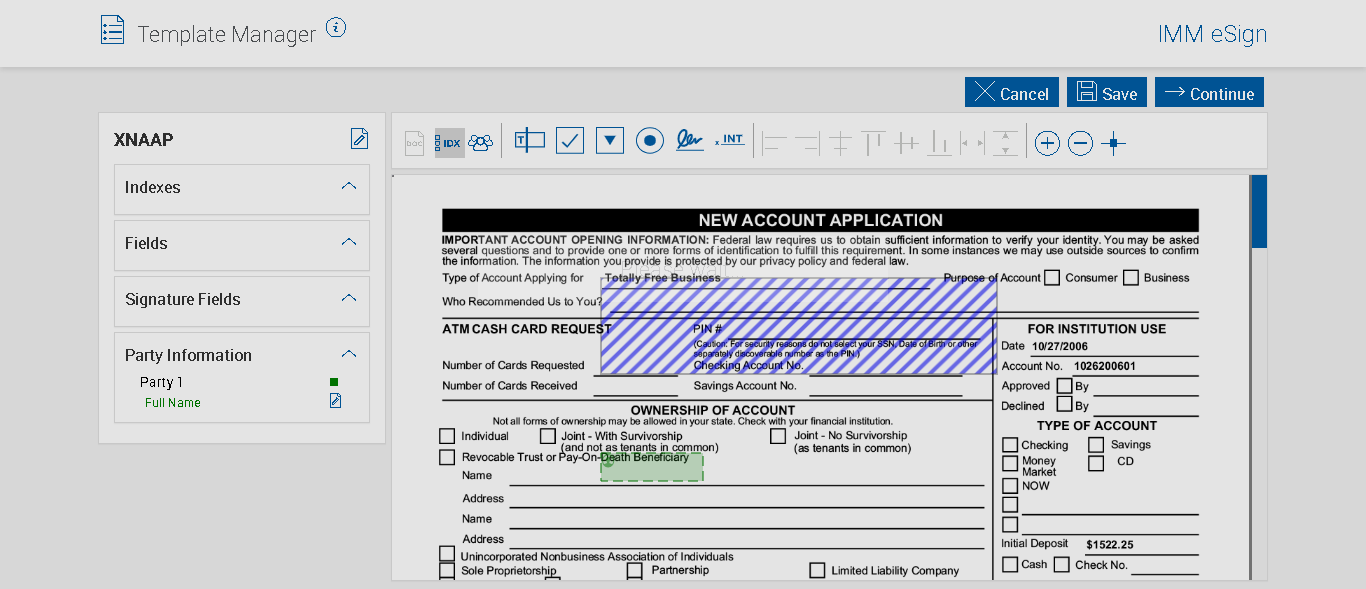
Task: Click the Cancel button
Action: pyautogui.click(x=1011, y=93)
